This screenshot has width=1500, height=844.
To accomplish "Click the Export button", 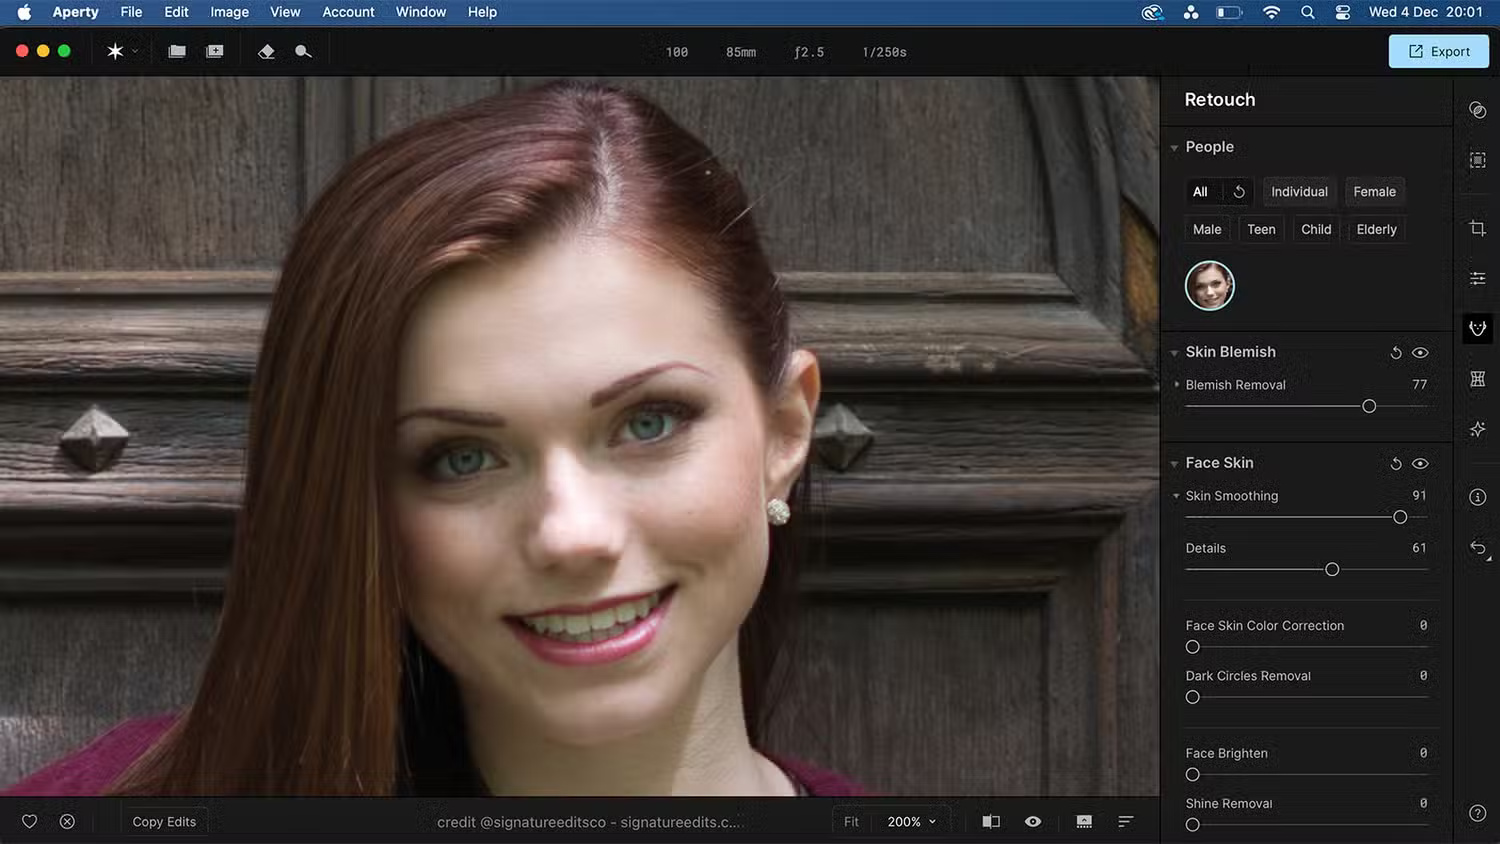I will [x=1438, y=52].
